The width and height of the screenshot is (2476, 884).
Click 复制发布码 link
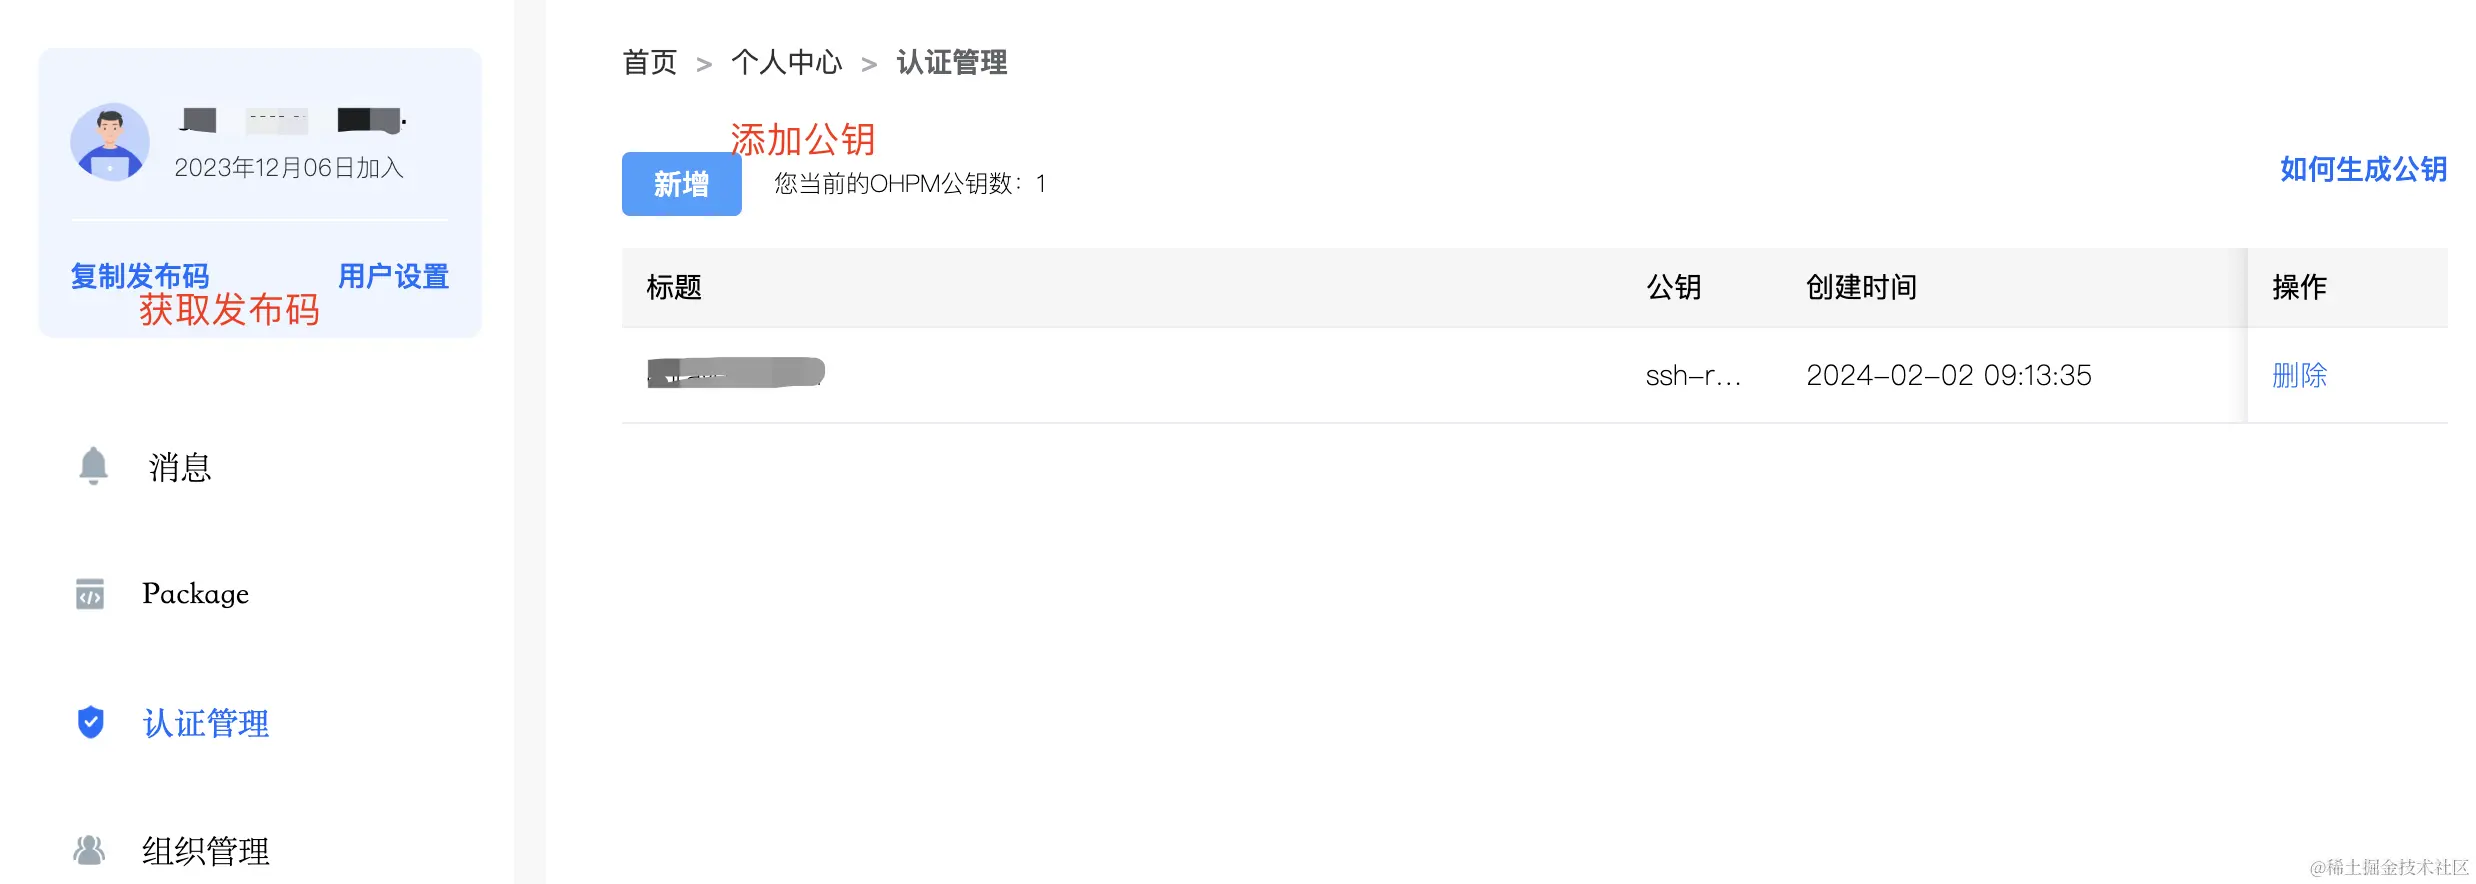tap(140, 276)
